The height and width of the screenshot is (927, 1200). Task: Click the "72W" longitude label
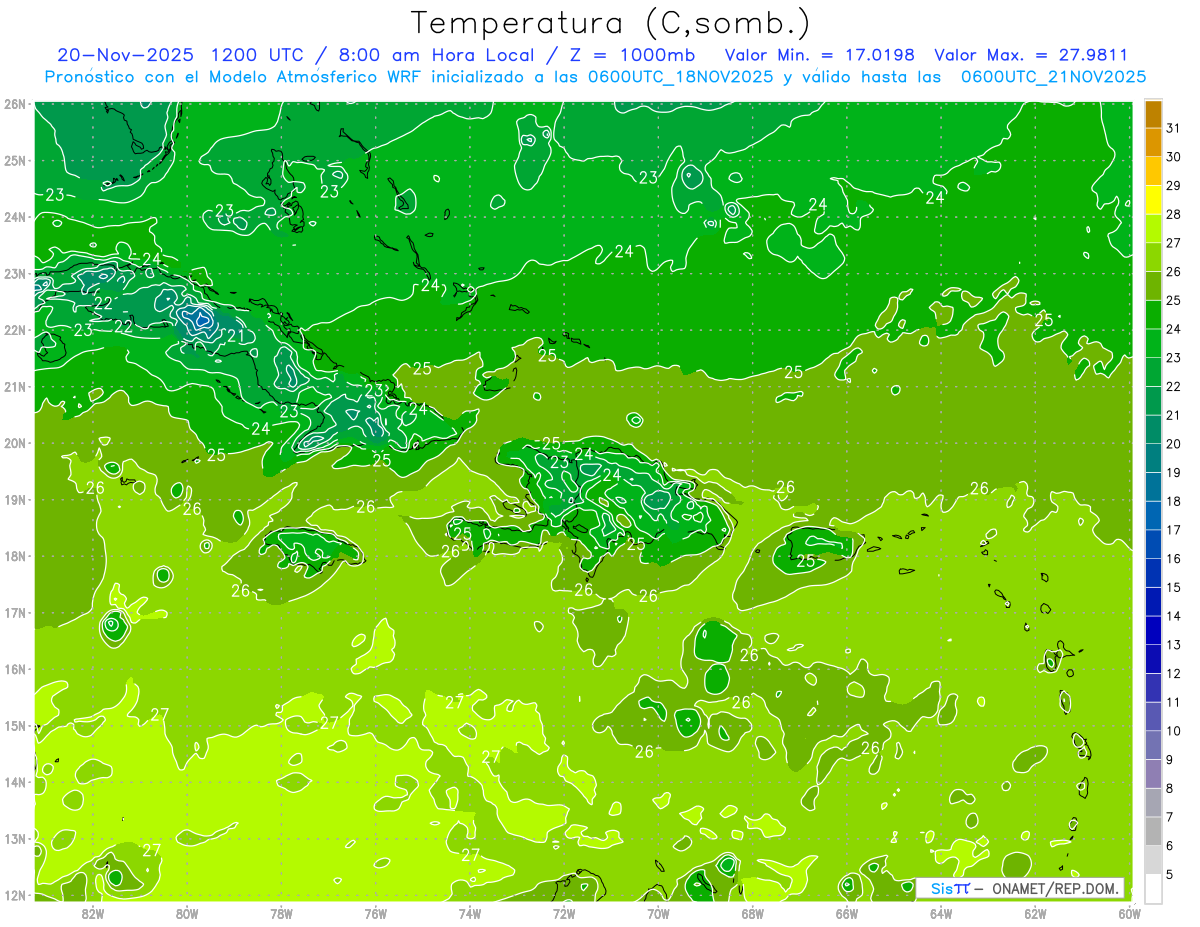point(564,912)
